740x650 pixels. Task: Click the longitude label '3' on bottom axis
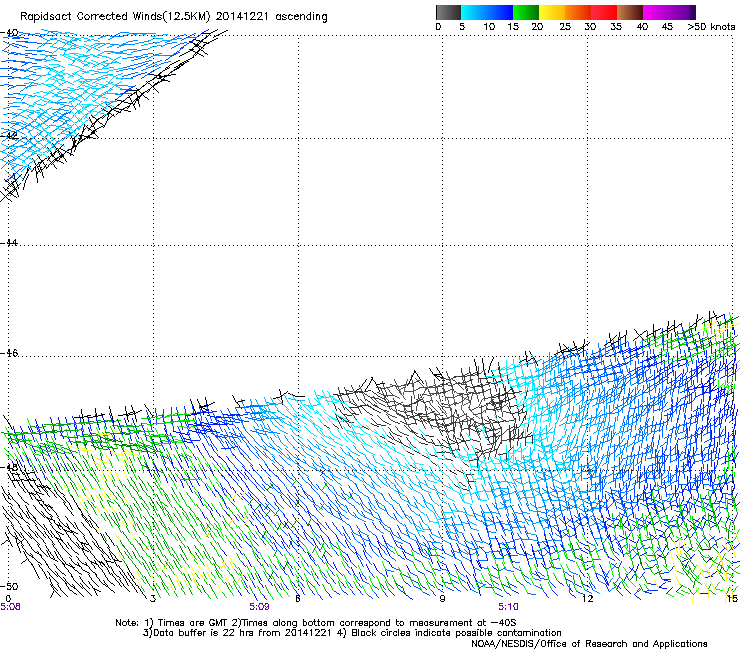click(x=153, y=599)
